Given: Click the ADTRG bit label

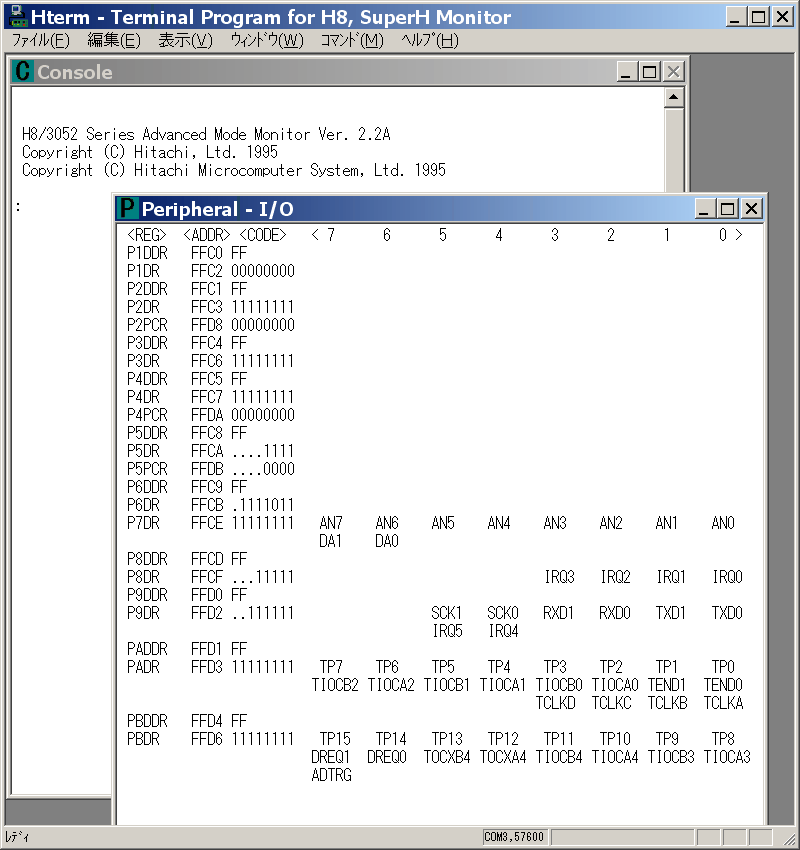Looking at the screenshot, I should 331,775.
